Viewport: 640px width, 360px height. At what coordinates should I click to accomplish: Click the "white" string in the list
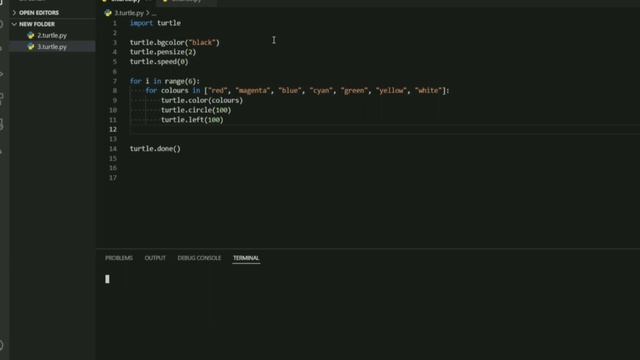click(429, 91)
